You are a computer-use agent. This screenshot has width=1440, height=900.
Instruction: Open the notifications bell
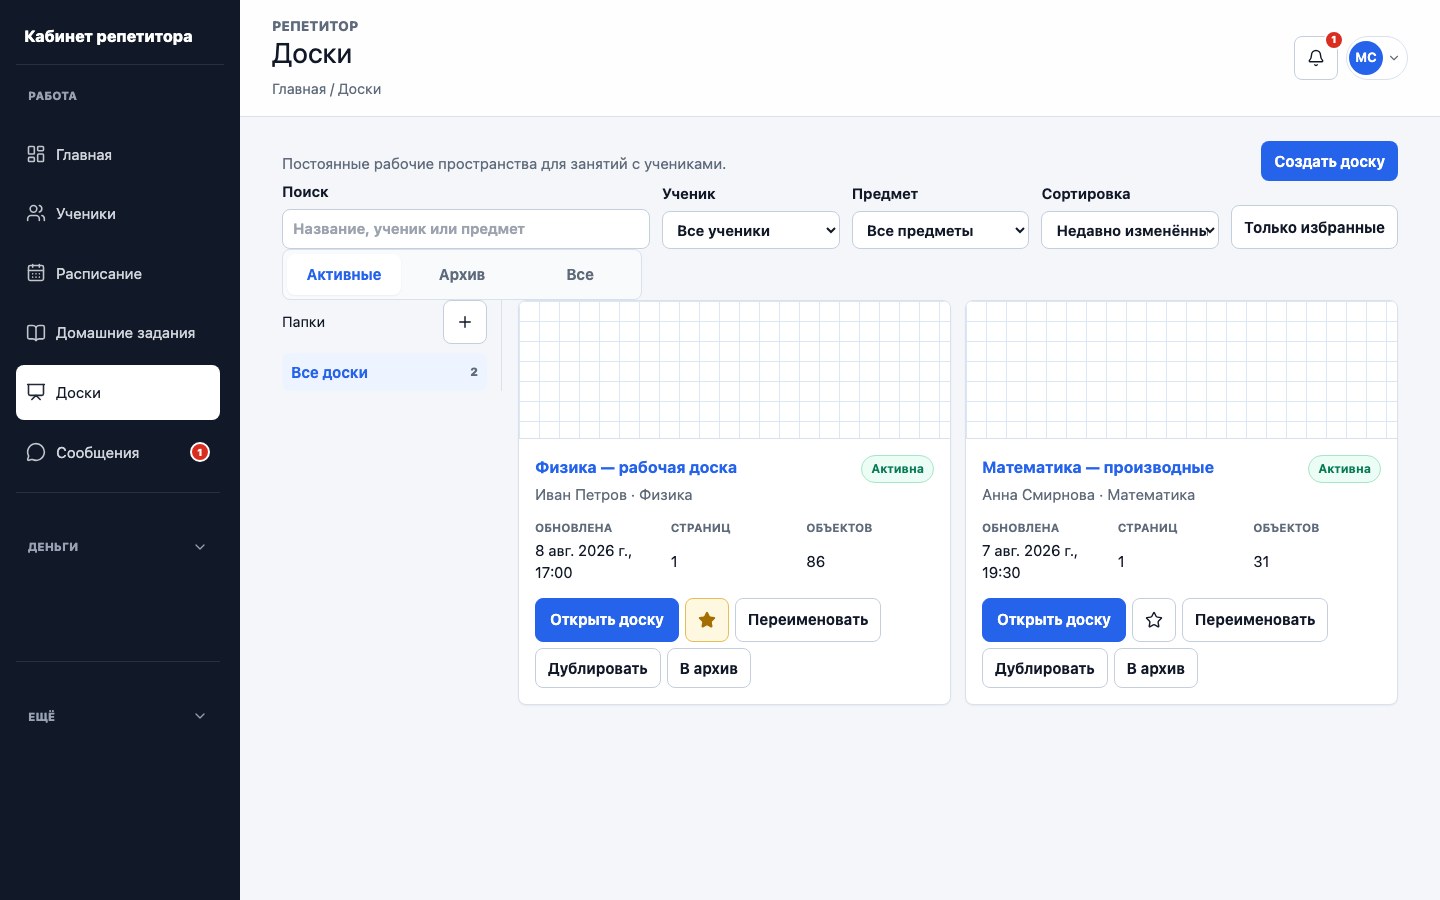click(1315, 58)
